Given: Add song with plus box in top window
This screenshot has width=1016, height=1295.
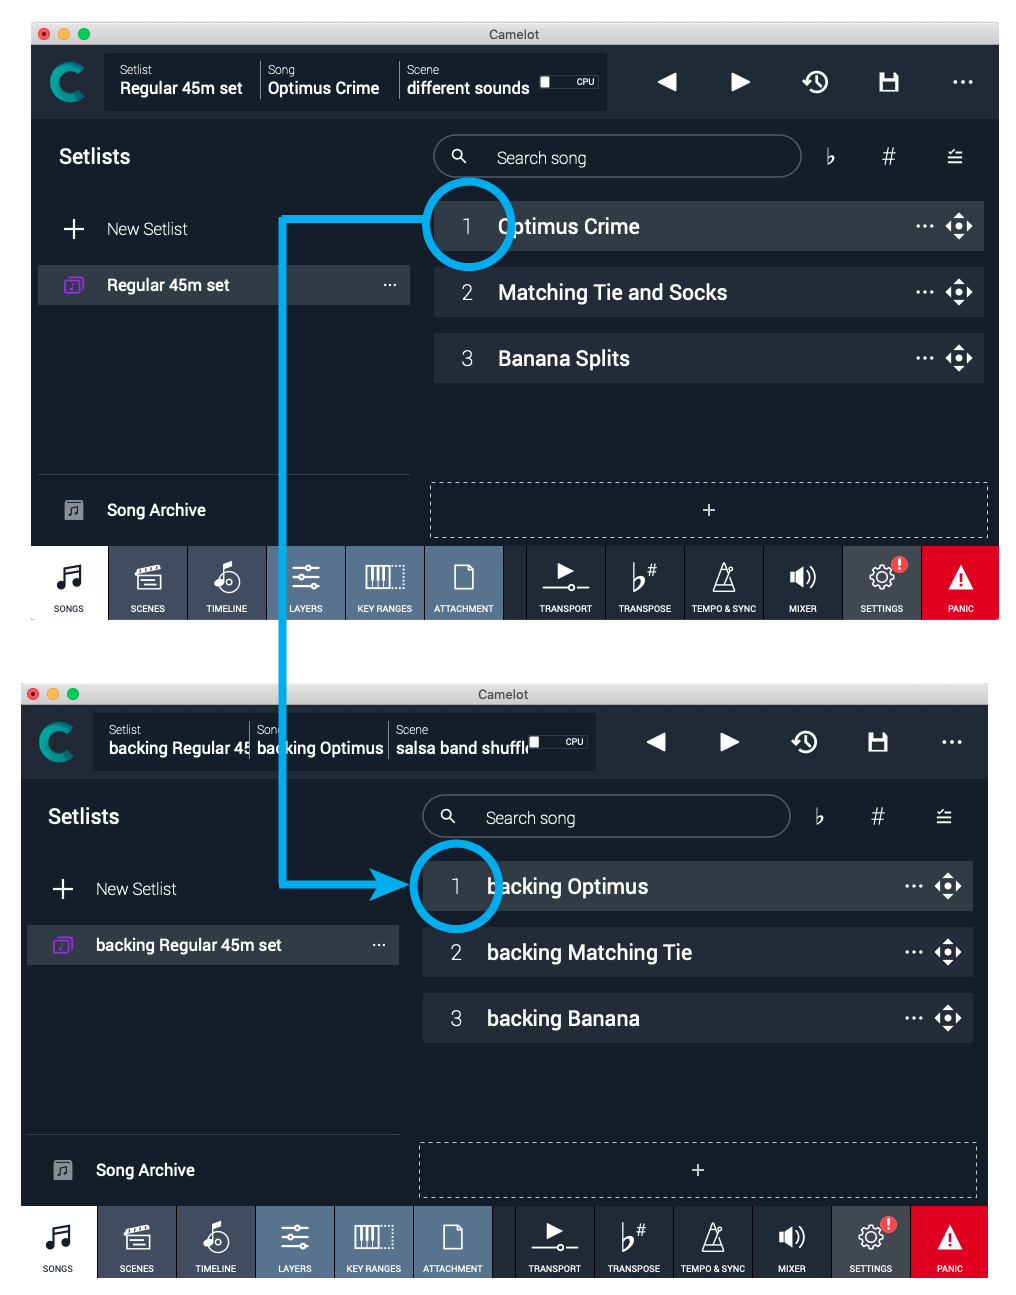Looking at the screenshot, I should coord(709,510).
